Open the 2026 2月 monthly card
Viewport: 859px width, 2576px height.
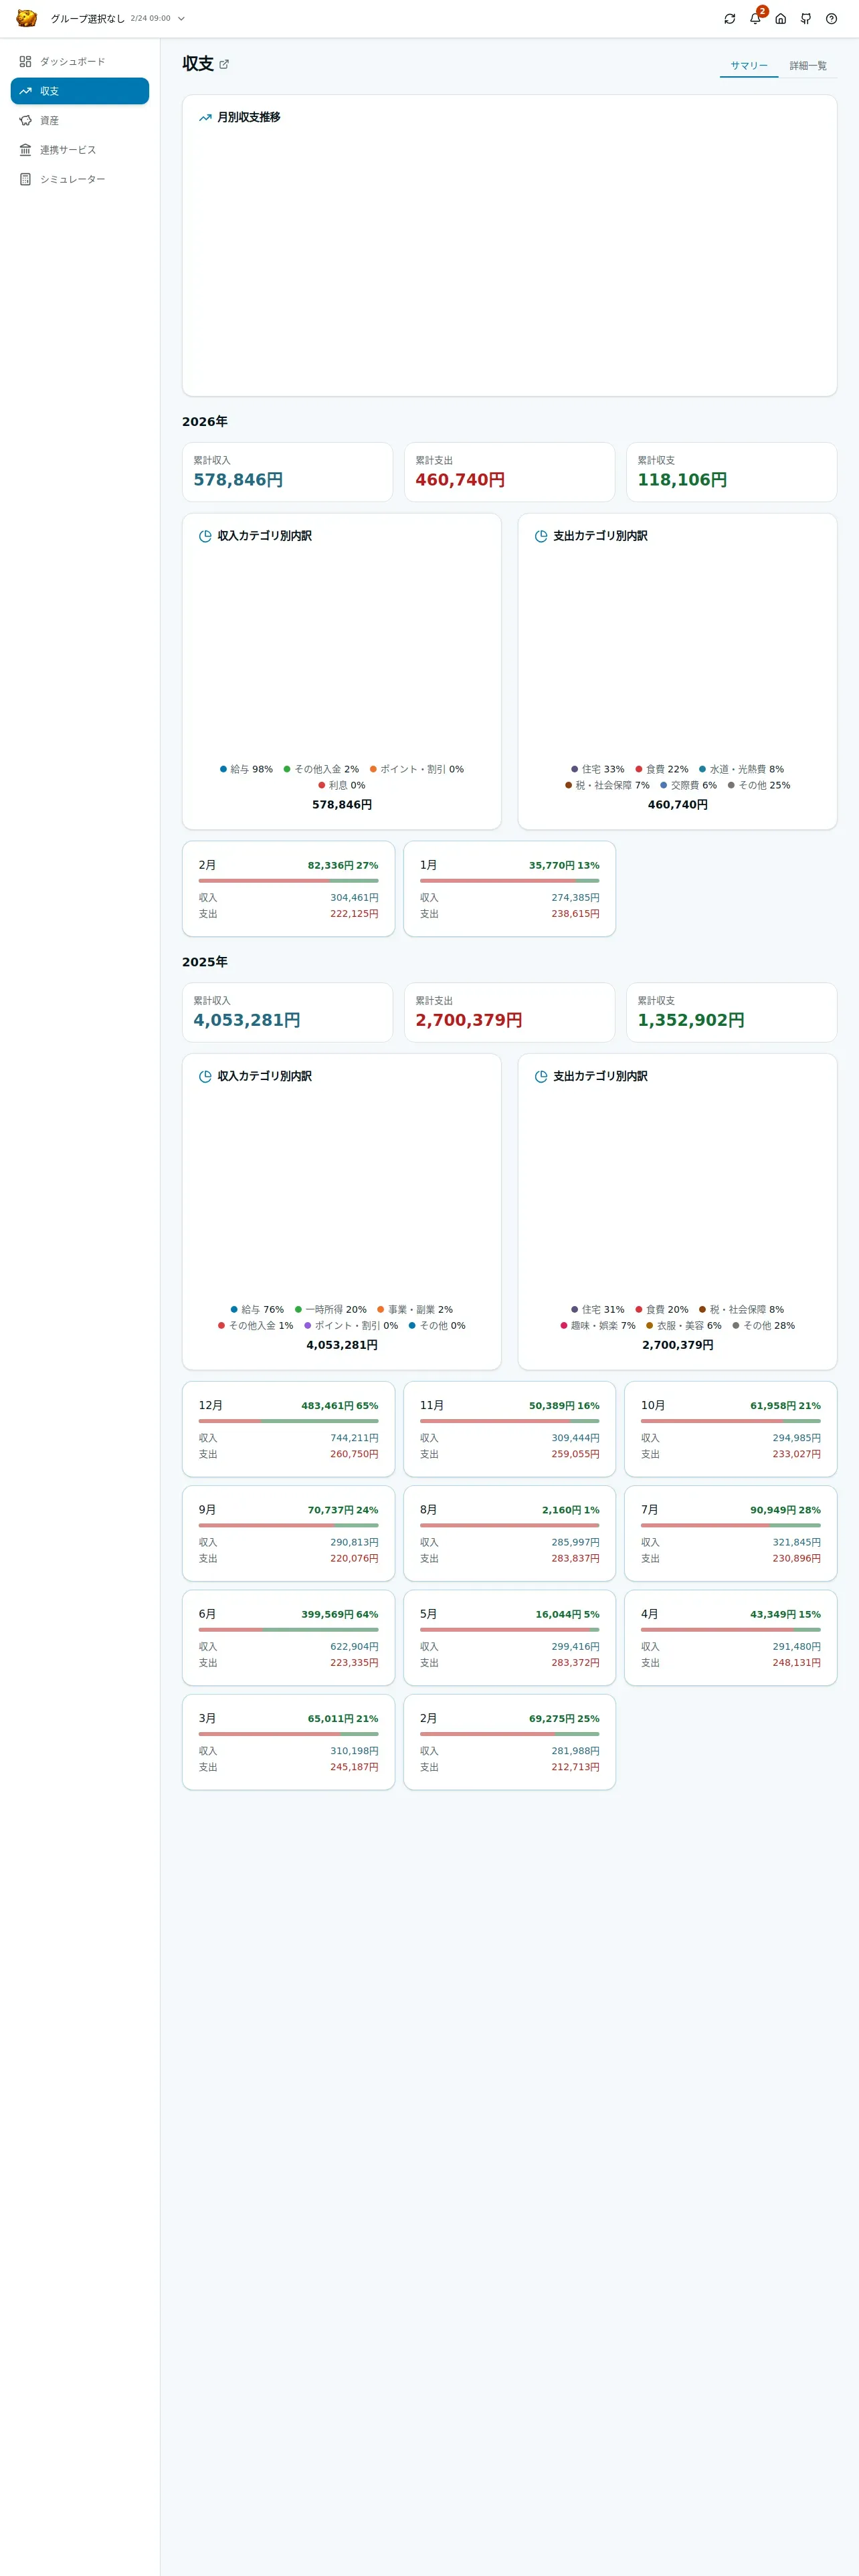288,889
